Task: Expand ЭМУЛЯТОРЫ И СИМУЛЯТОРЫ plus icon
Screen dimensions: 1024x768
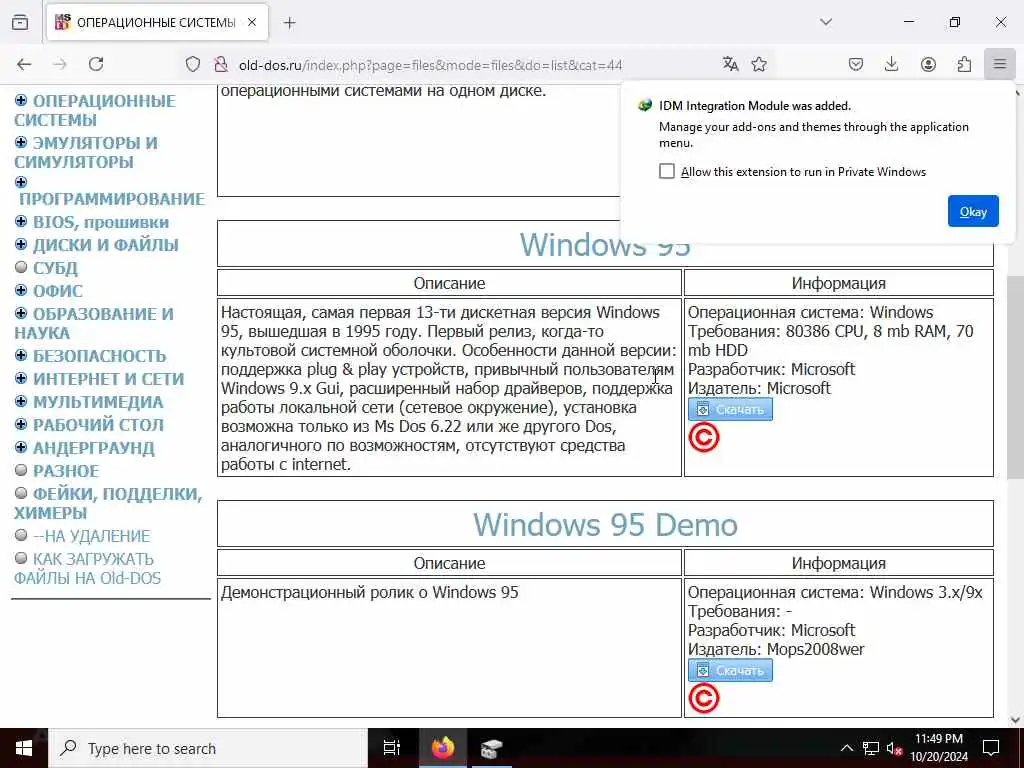Action: [x=21, y=142]
